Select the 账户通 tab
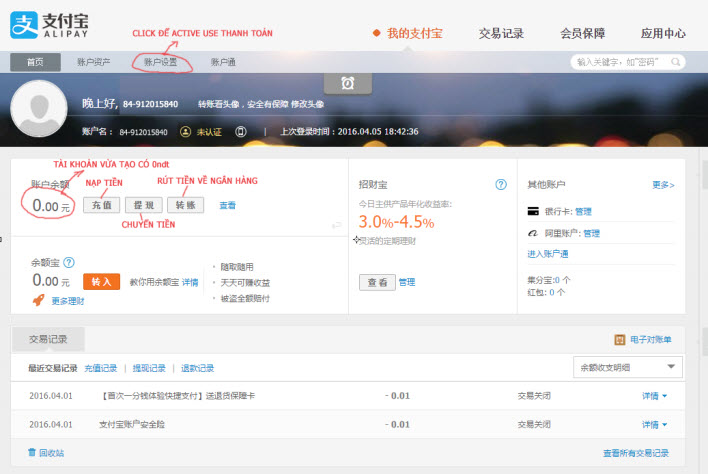The width and height of the screenshot is (708, 474). pyautogui.click(x=223, y=62)
